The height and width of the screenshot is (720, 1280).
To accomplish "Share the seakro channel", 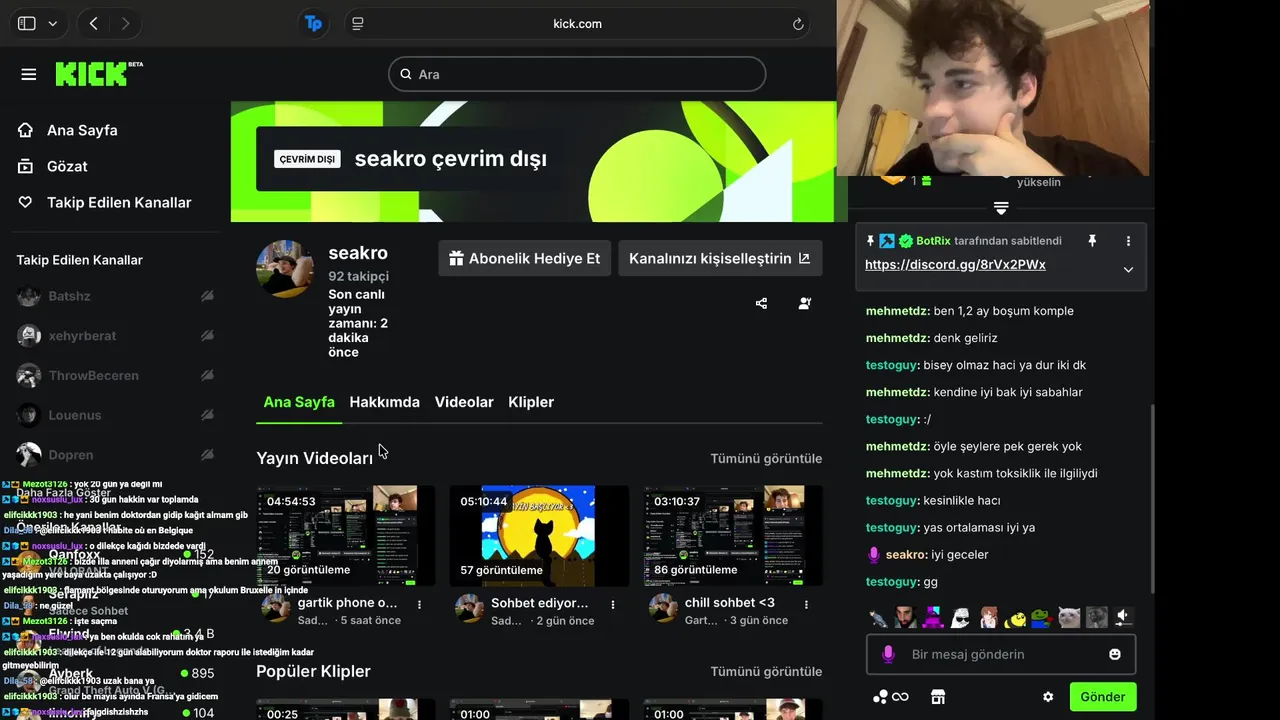I will click(x=761, y=303).
